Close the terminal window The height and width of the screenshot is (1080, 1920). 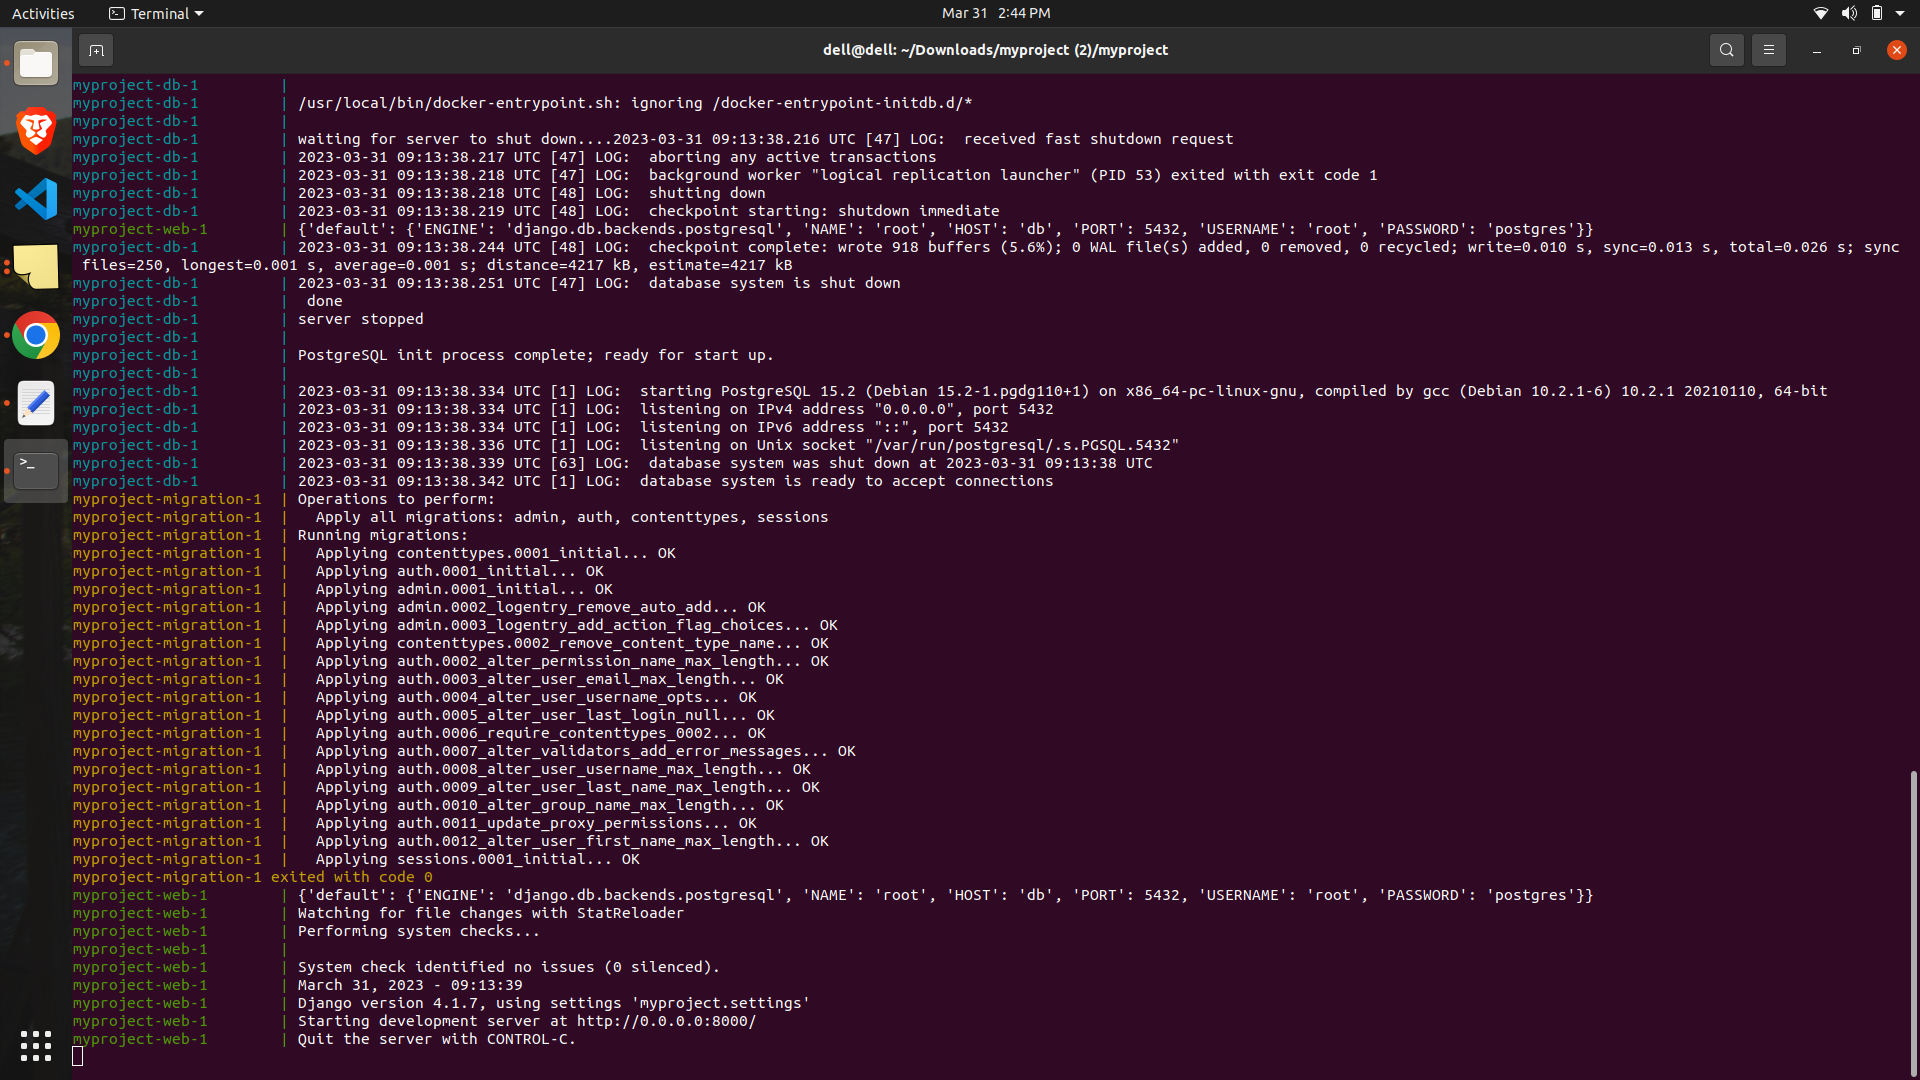[x=1896, y=50]
